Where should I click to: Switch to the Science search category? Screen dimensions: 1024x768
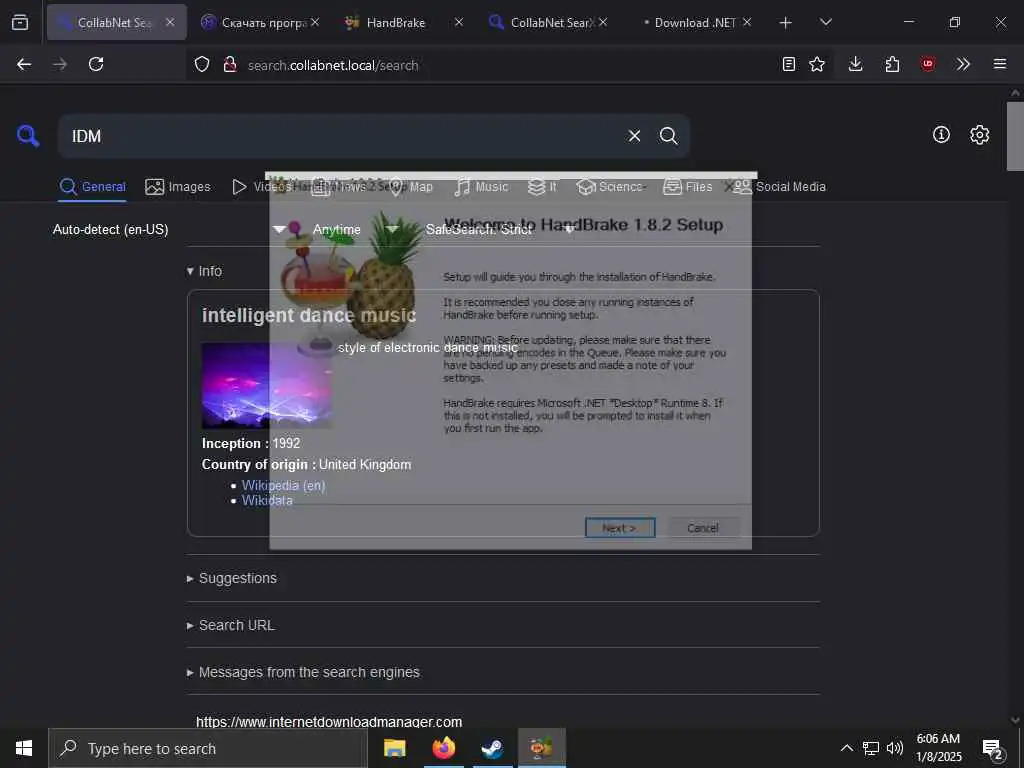[x=611, y=187]
